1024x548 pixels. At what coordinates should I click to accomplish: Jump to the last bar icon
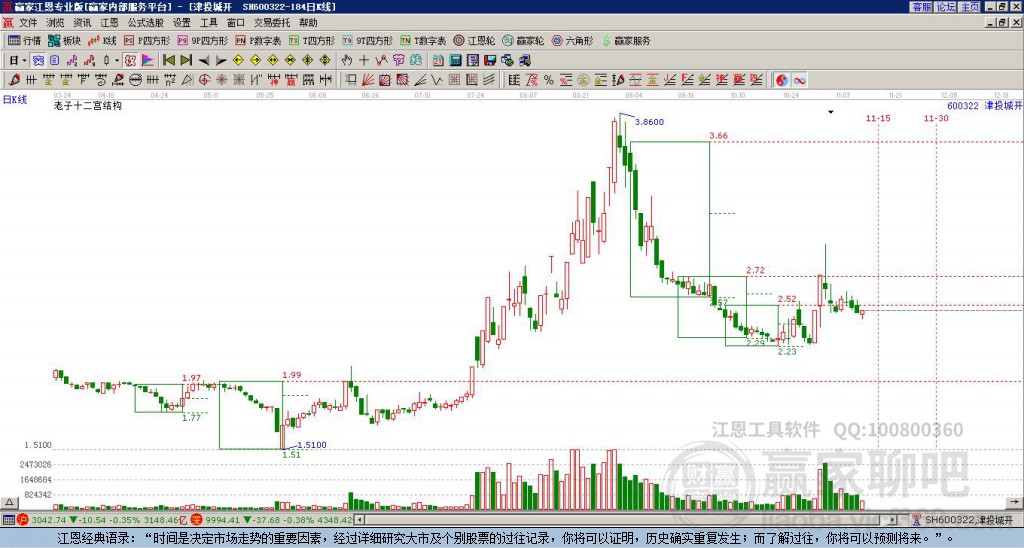click(x=186, y=61)
